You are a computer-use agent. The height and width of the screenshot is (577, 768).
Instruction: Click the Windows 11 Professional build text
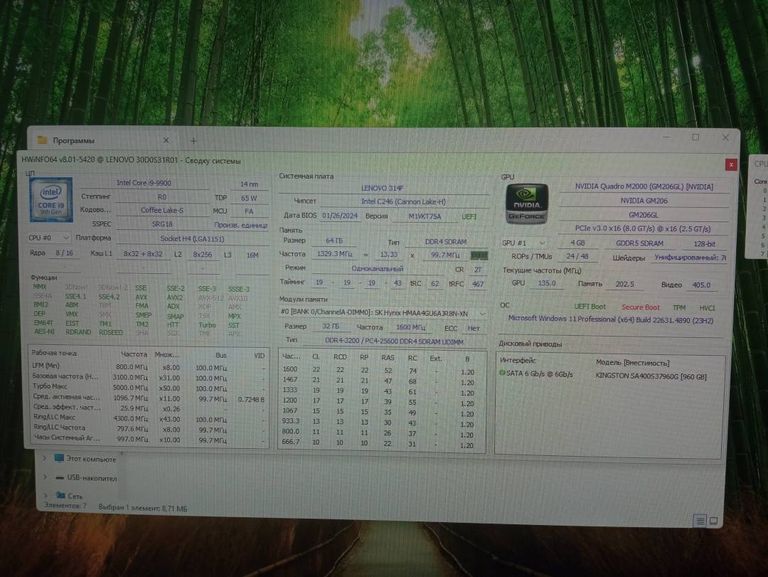(610, 319)
